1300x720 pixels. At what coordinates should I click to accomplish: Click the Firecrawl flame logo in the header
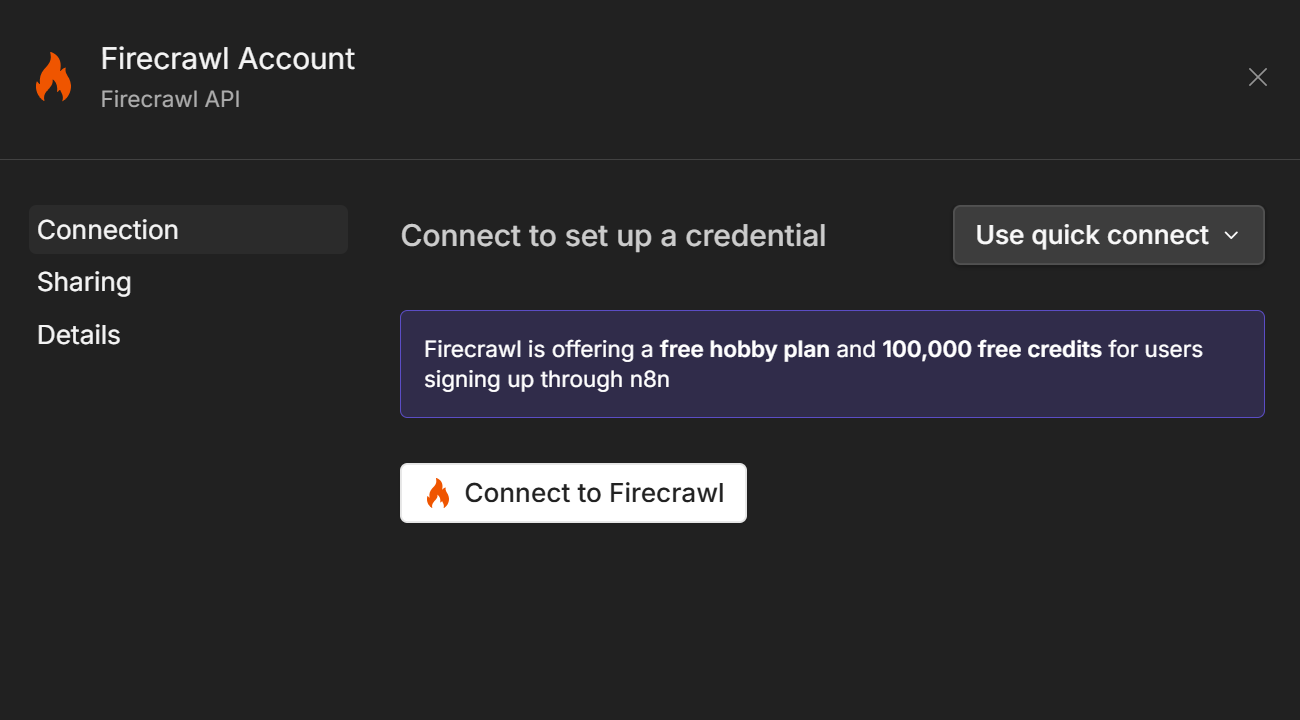pos(54,77)
